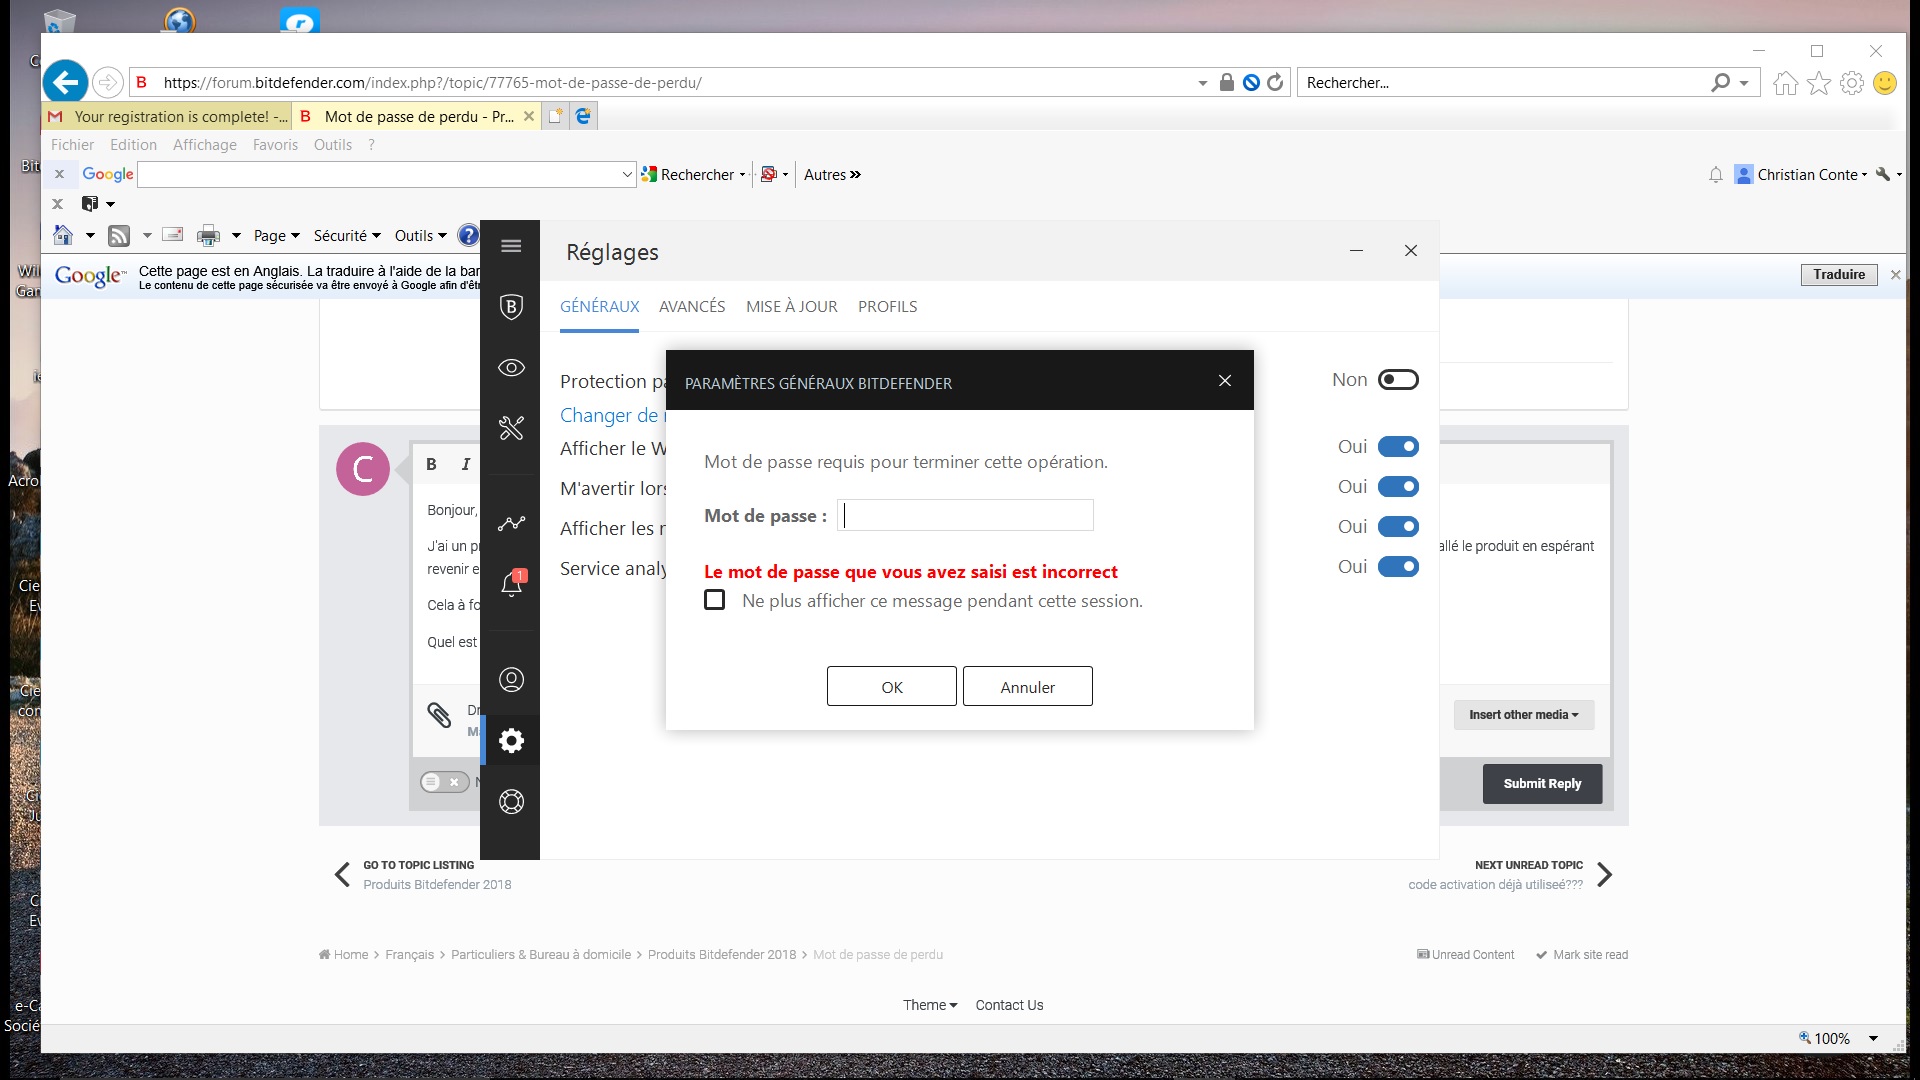Check 'Ne plus afficher ce message' checkbox

(x=714, y=600)
